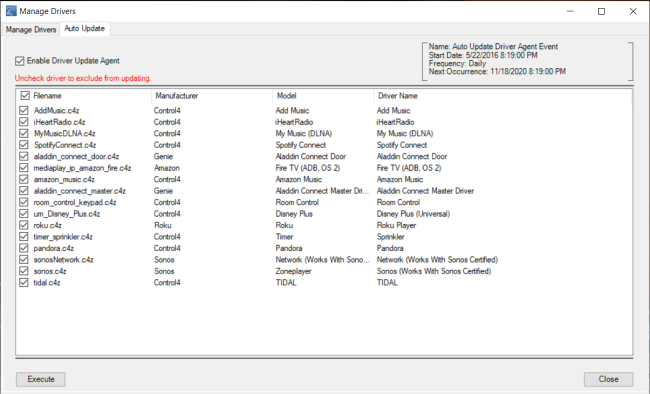The image size is (650, 394).
Task: Uncheck the AddMusic.c4z driver
Action: [x=24, y=110]
